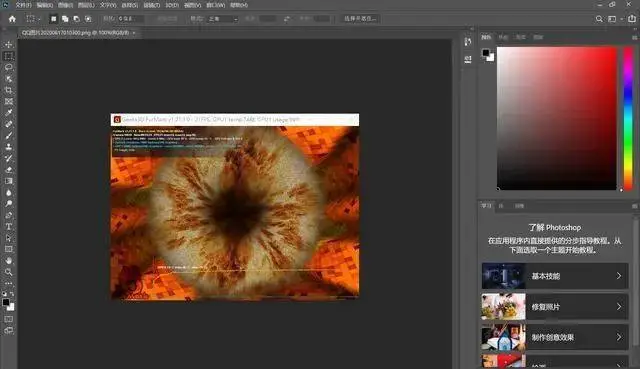The image size is (640, 369).
Task: Open the 文件 (File) menu
Action: [24, 5]
